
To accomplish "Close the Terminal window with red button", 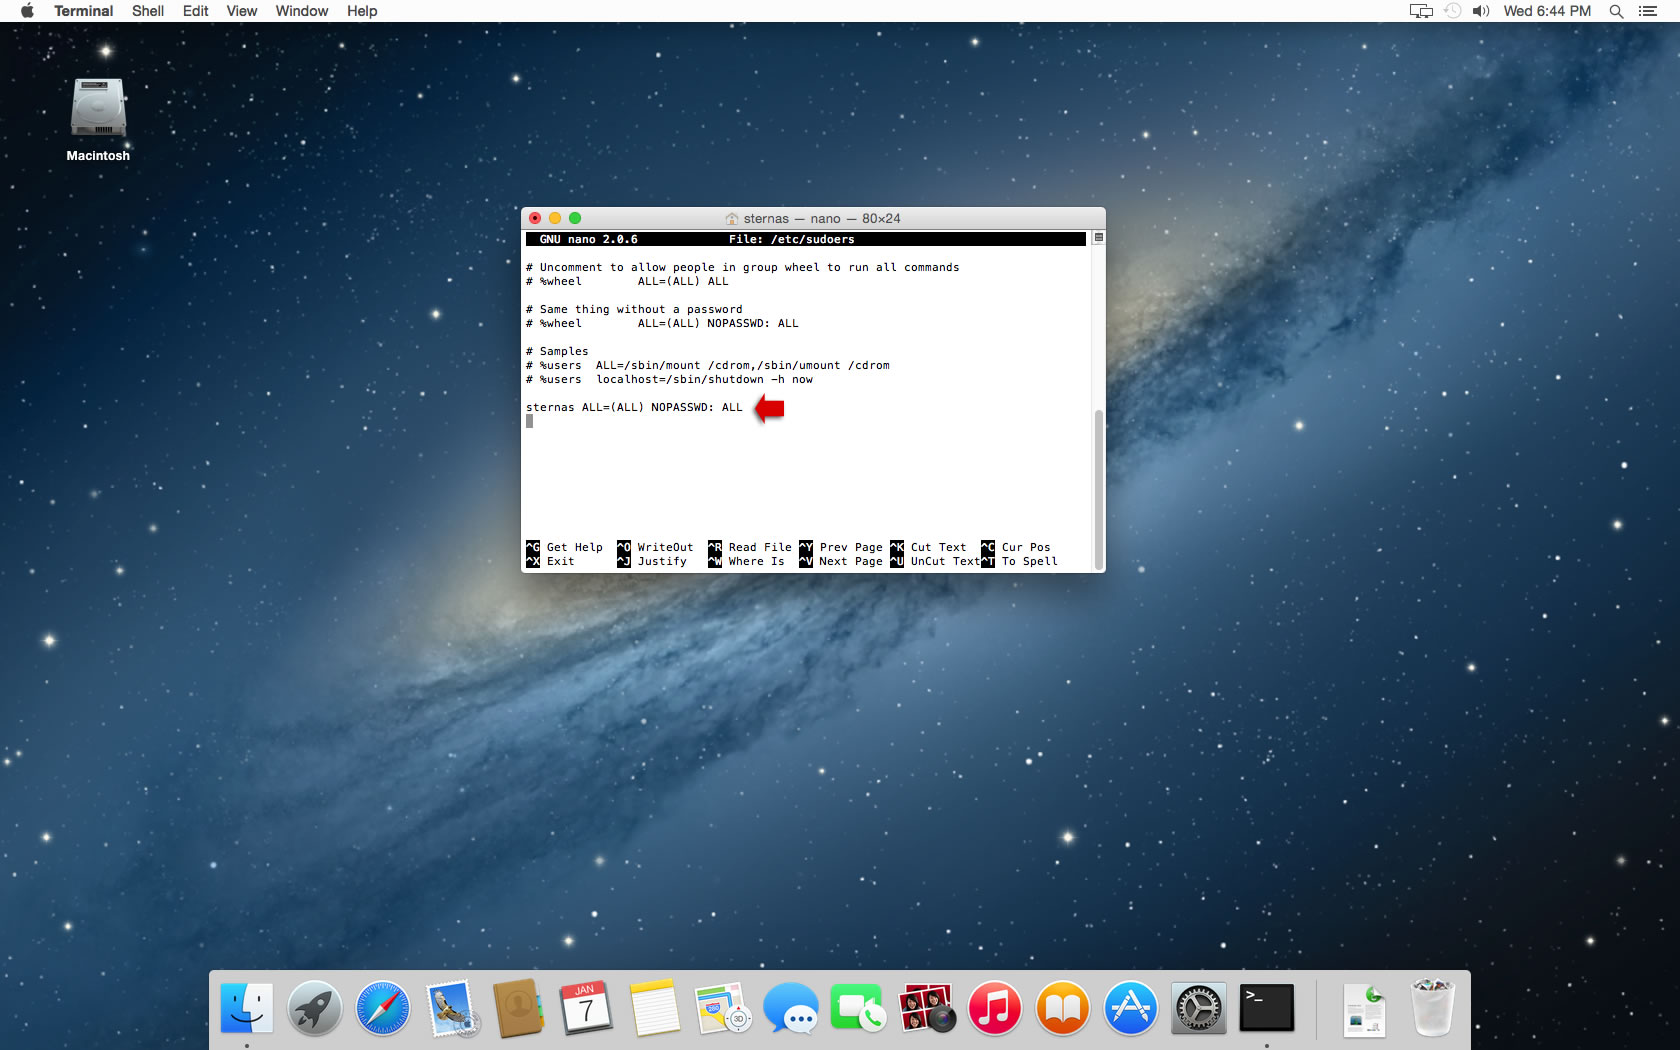I will [535, 218].
